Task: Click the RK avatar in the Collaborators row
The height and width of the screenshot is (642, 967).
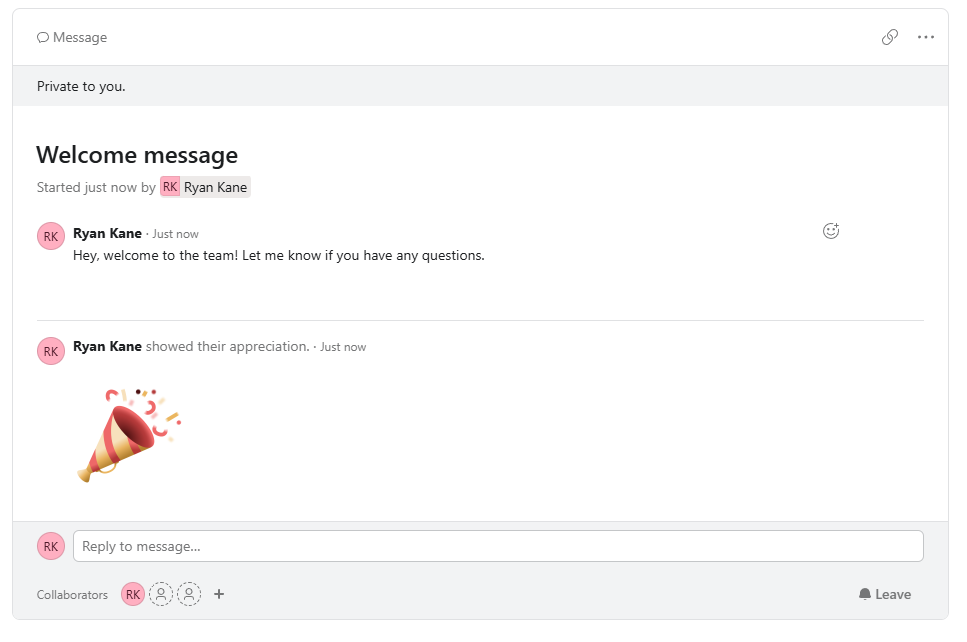Action: pos(133,593)
